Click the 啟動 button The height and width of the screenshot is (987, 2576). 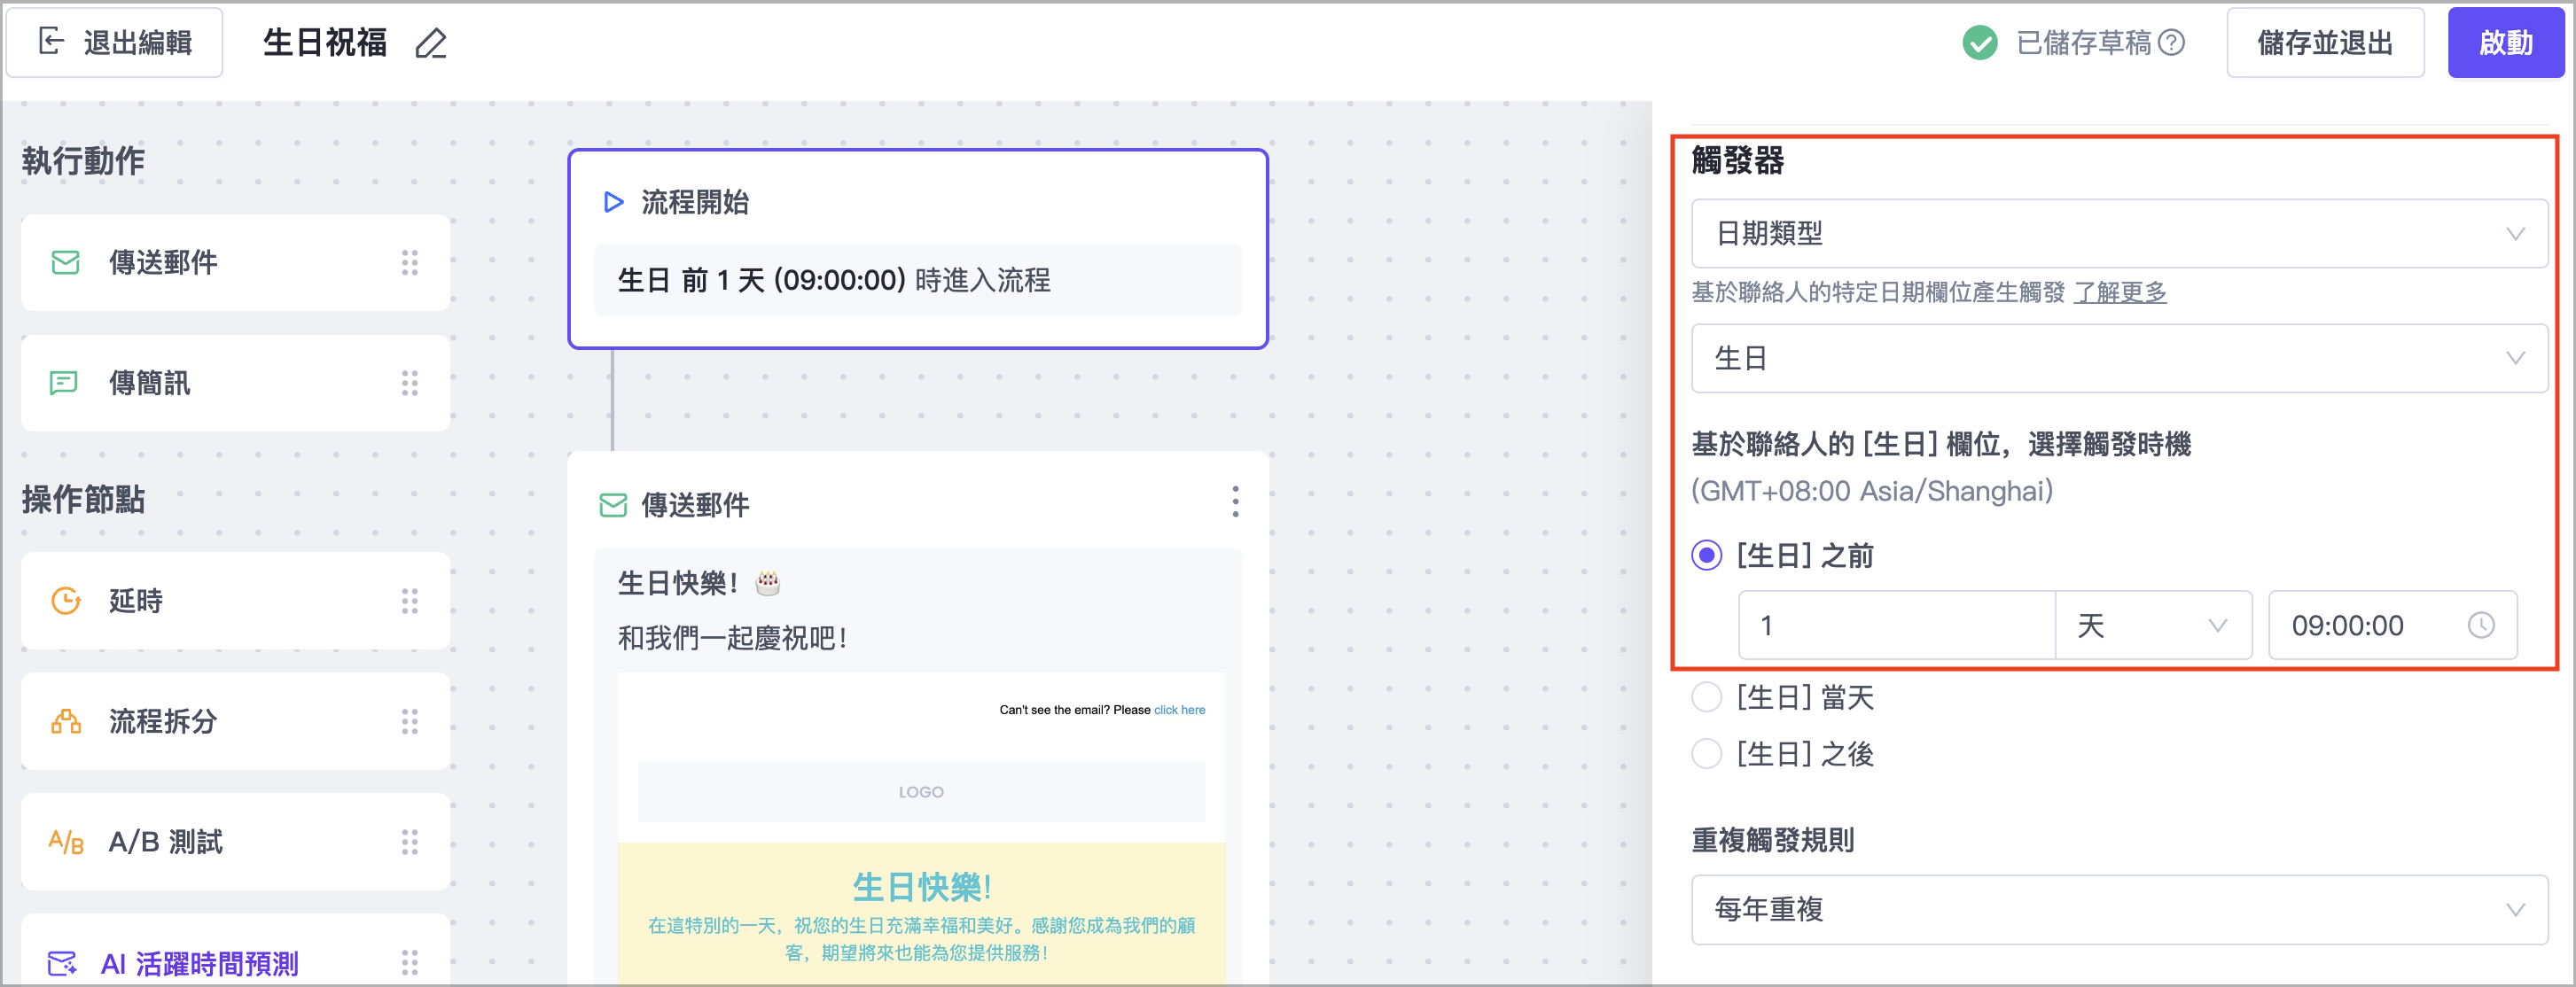[x=2505, y=43]
